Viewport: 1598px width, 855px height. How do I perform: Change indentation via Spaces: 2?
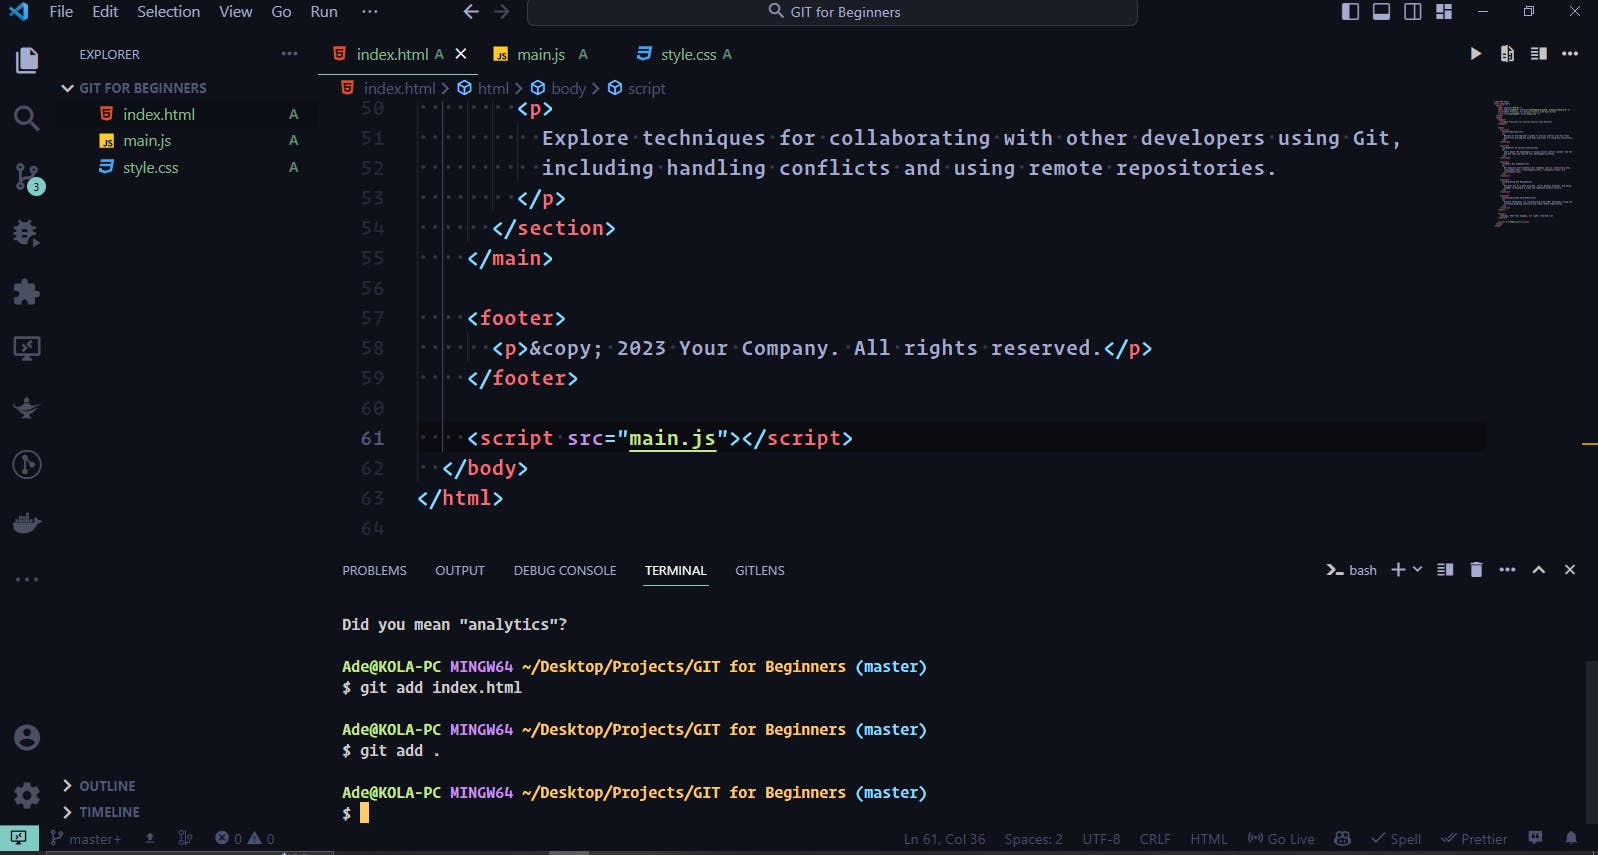[1033, 839]
